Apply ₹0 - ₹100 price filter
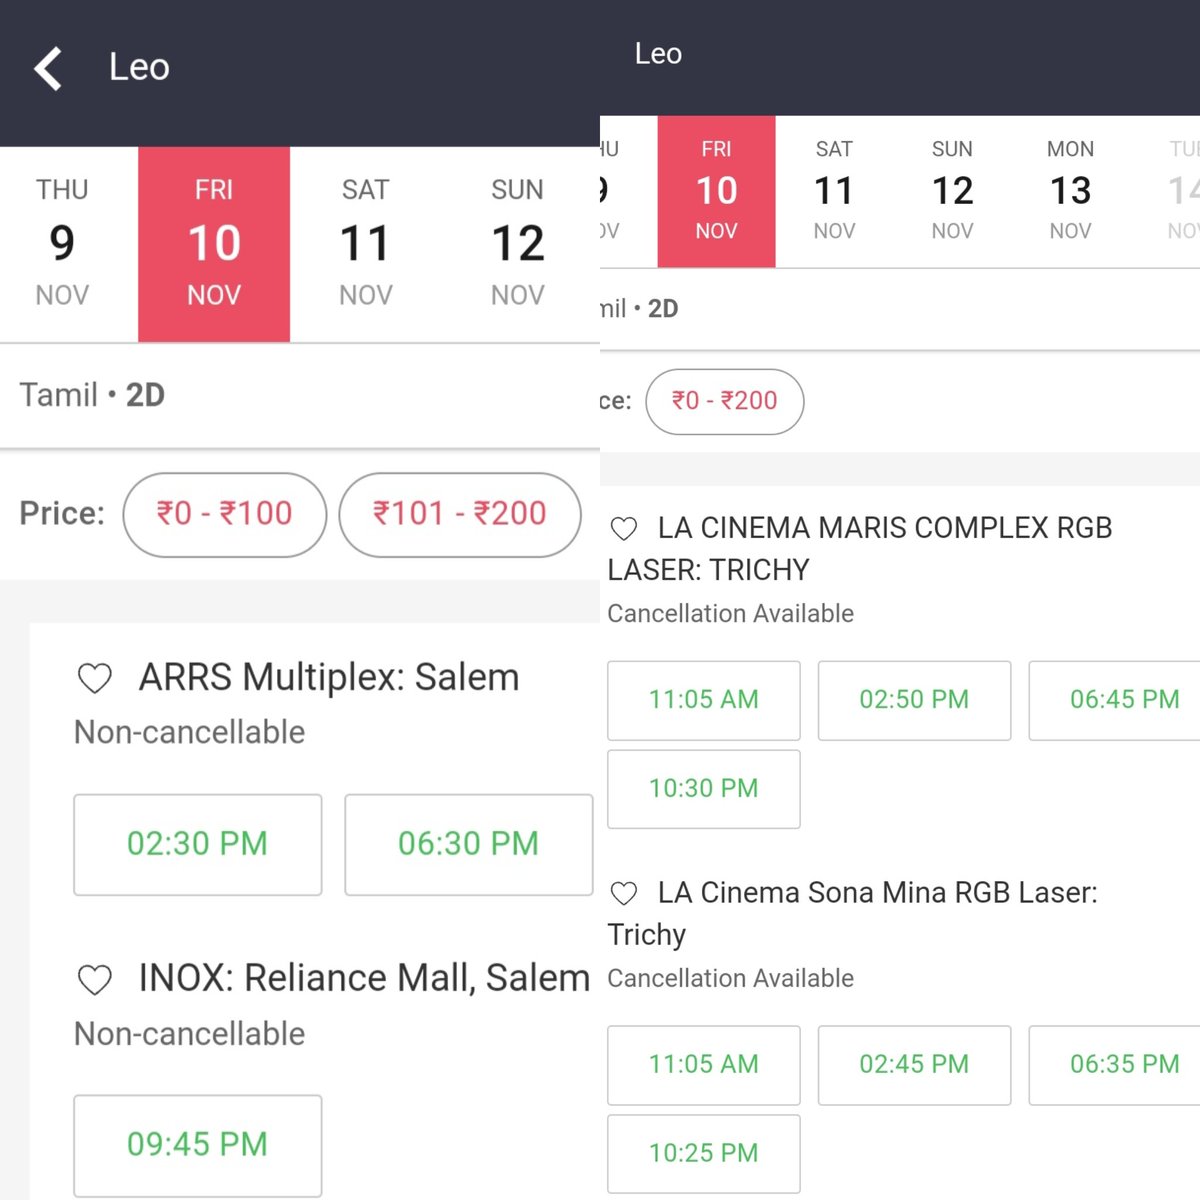The image size is (1200, 1200). pyautogui.click(x=225, y=514)
